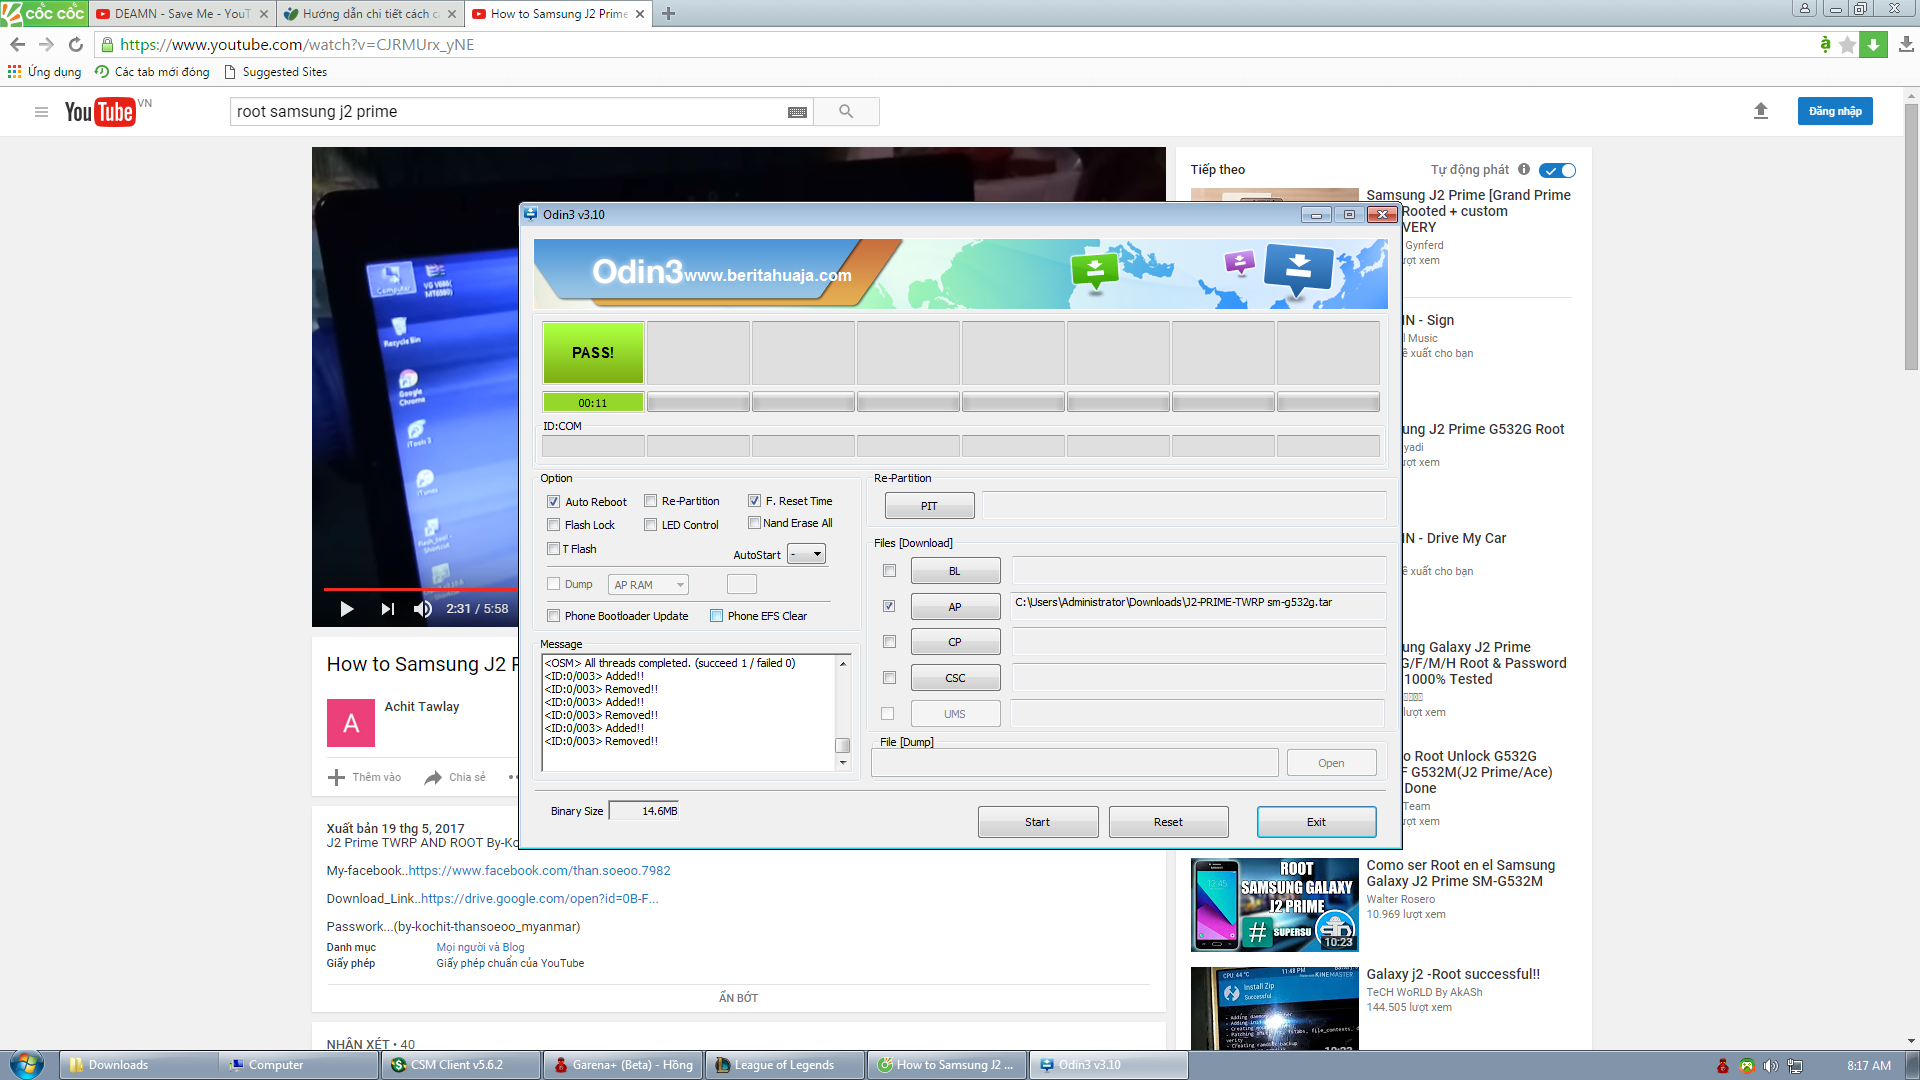Toggle Tự động phát autoplay switch
Viewport: 1920px width, 1080px height.
pyautogui.click(x=1557, y=170)
